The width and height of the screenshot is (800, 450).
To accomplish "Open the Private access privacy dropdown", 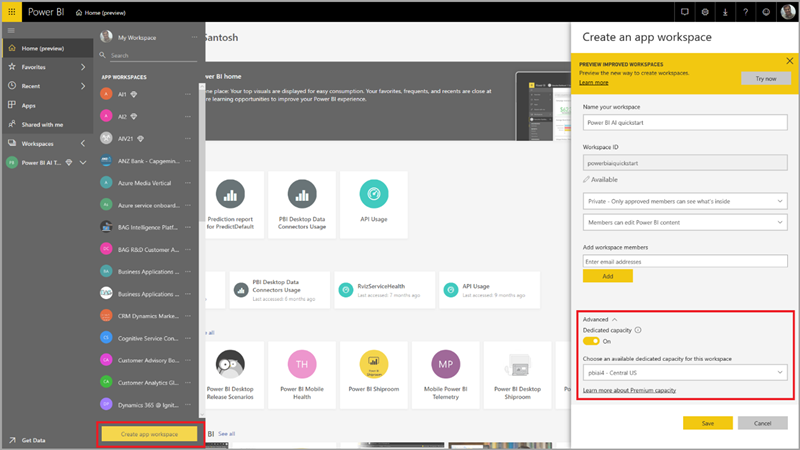I will [685, 200].
